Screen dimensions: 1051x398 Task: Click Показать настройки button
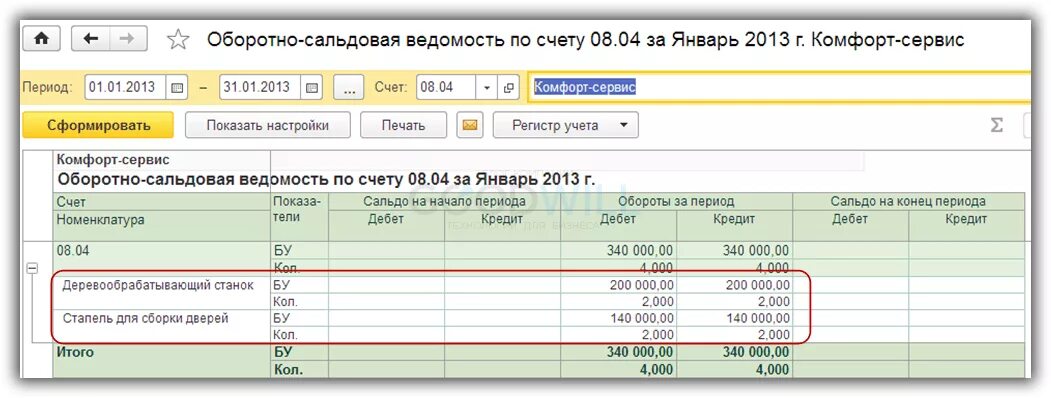point(267,125)
